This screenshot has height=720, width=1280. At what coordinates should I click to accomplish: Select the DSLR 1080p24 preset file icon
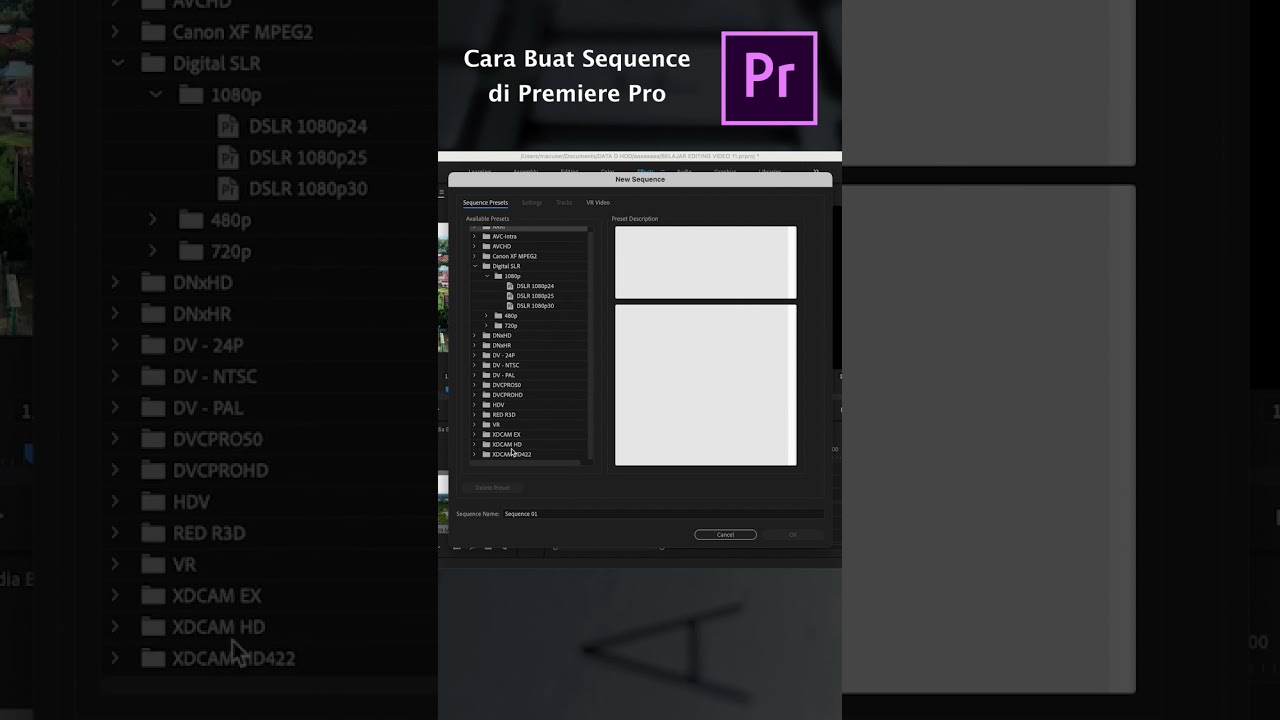pyautogui.click(x=510, y=286)
